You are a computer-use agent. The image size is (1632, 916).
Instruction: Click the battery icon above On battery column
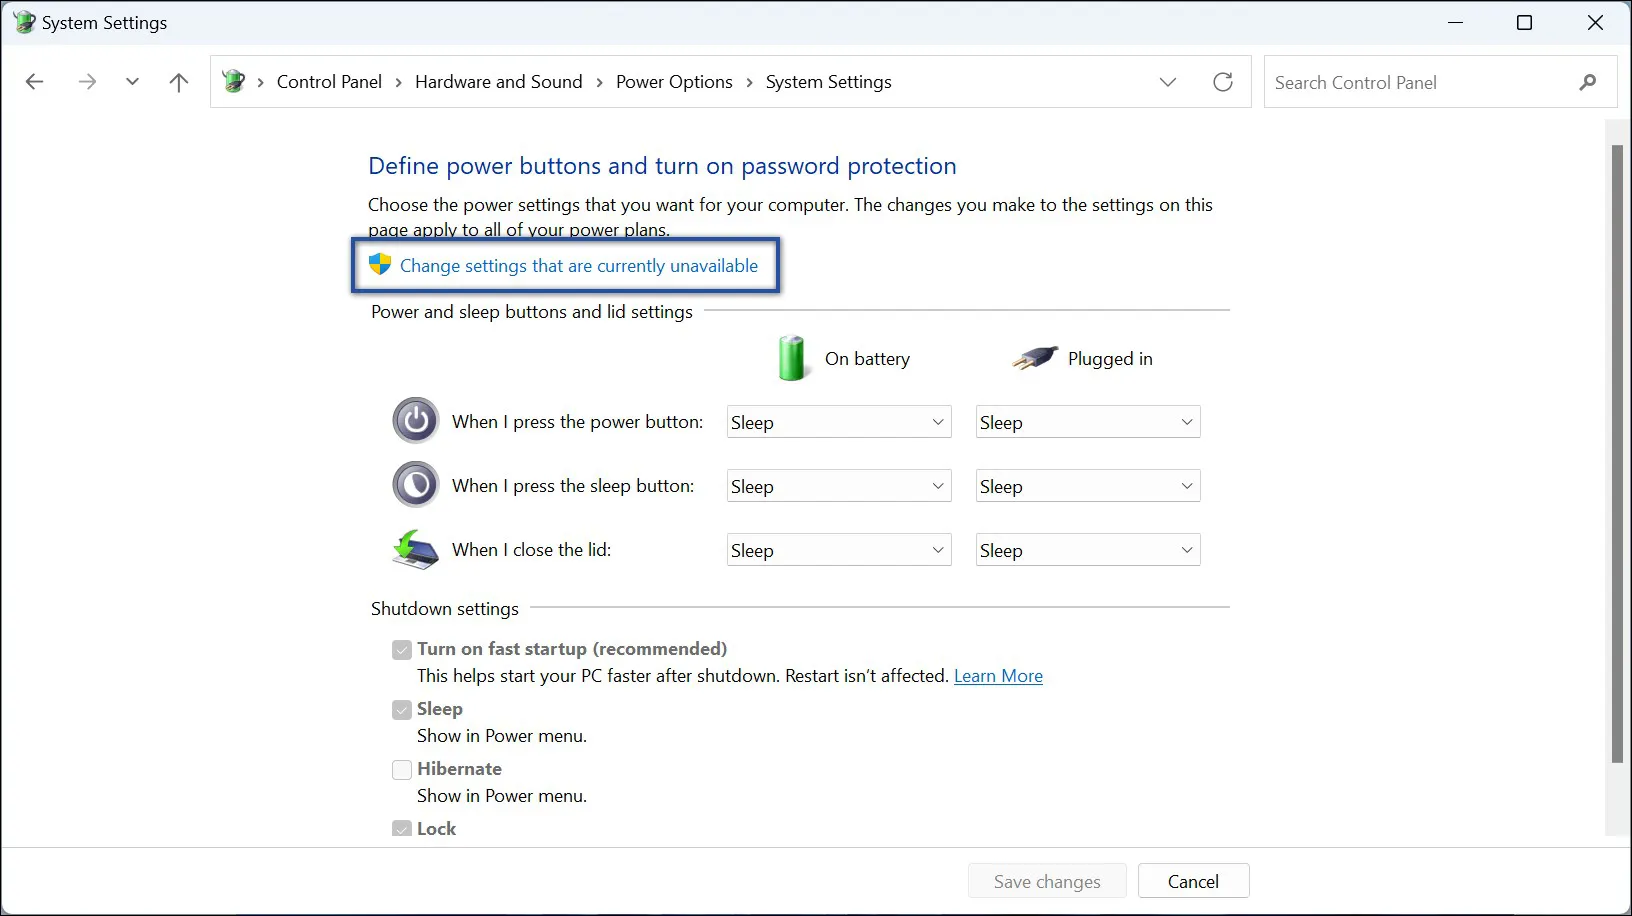[x=791, y=358]
